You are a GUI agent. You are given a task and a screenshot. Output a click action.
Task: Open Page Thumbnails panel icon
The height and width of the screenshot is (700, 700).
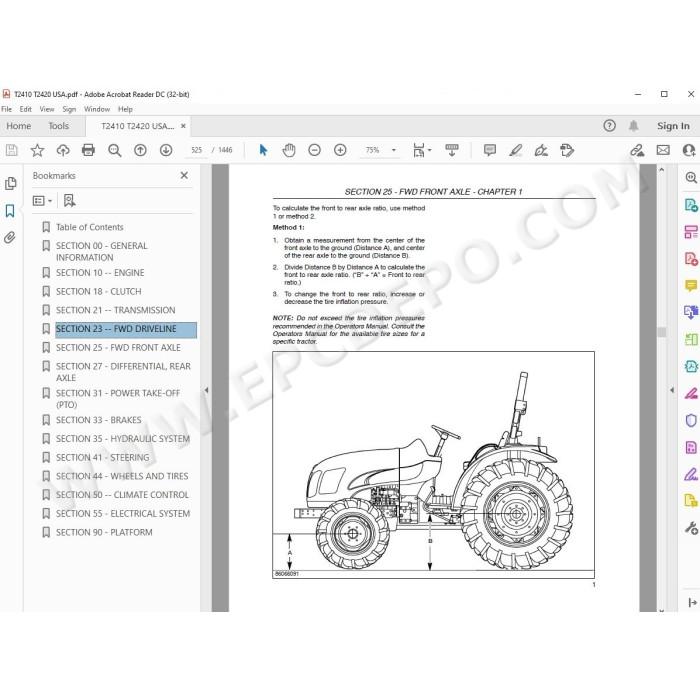coord(10,183)
